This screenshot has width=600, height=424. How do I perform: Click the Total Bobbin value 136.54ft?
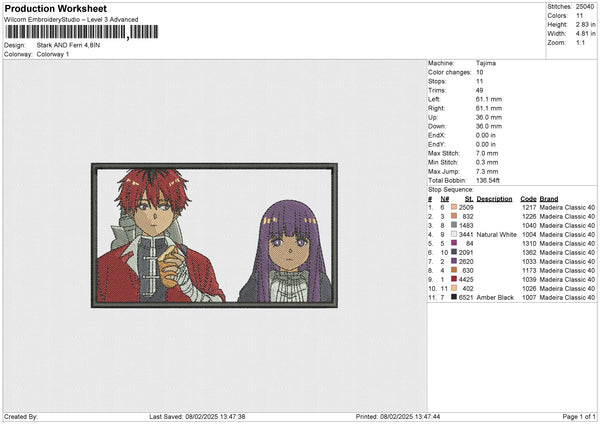pyautogui.click(x=488, y=180)
